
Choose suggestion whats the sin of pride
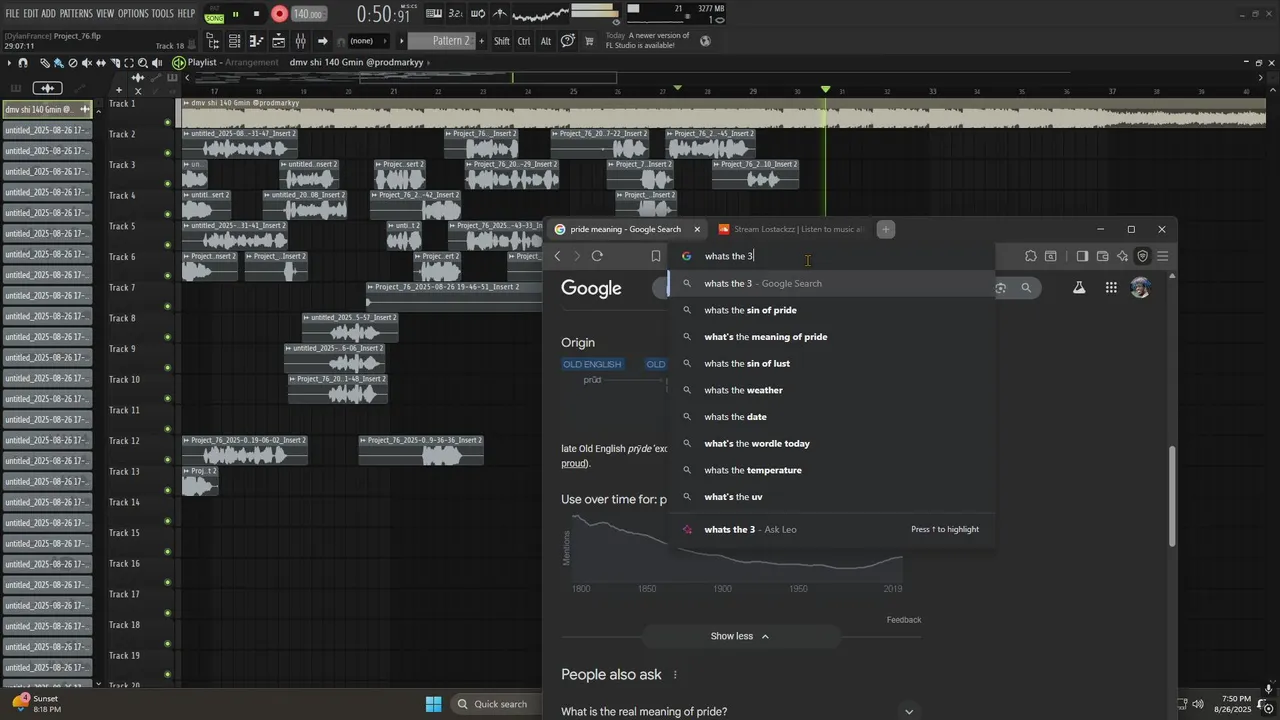[833, 310]
